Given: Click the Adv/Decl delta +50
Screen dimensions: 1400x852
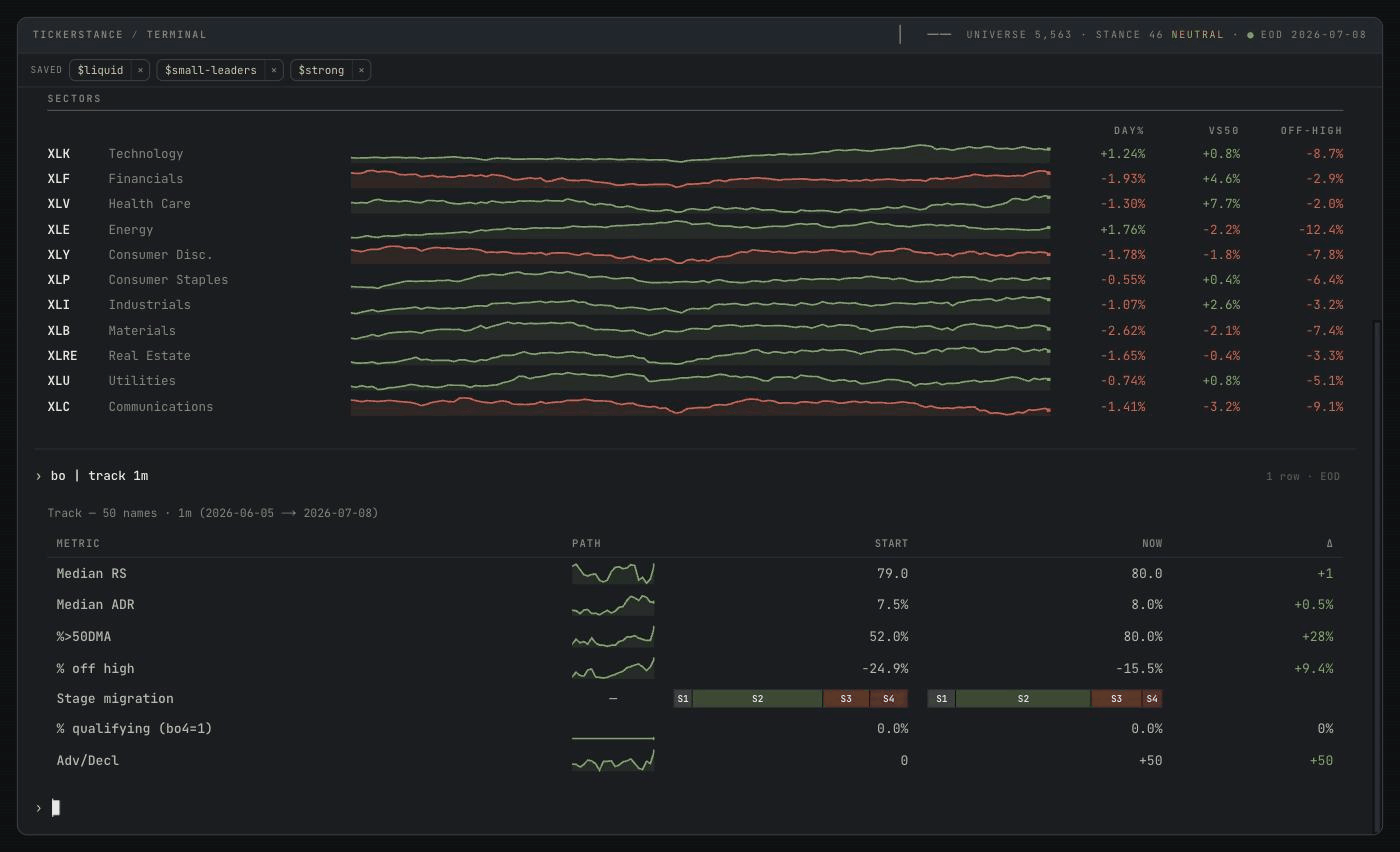Looking at the screenshot, I should click(1321, 761).
